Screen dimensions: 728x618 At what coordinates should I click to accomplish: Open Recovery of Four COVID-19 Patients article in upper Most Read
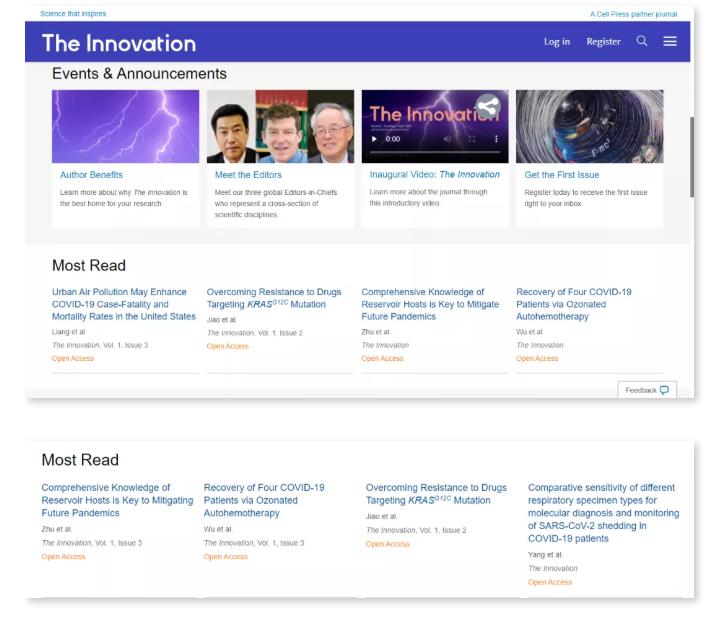click(574, 304)
